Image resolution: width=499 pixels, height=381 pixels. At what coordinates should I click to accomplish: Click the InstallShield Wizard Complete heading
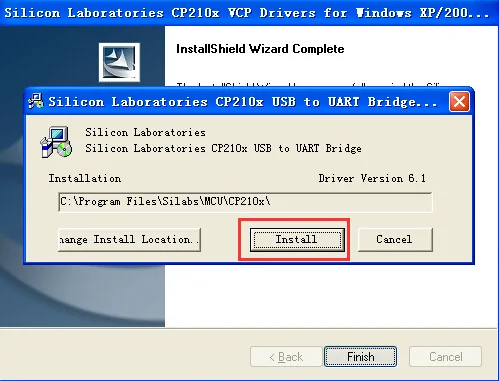coord(260,49)
